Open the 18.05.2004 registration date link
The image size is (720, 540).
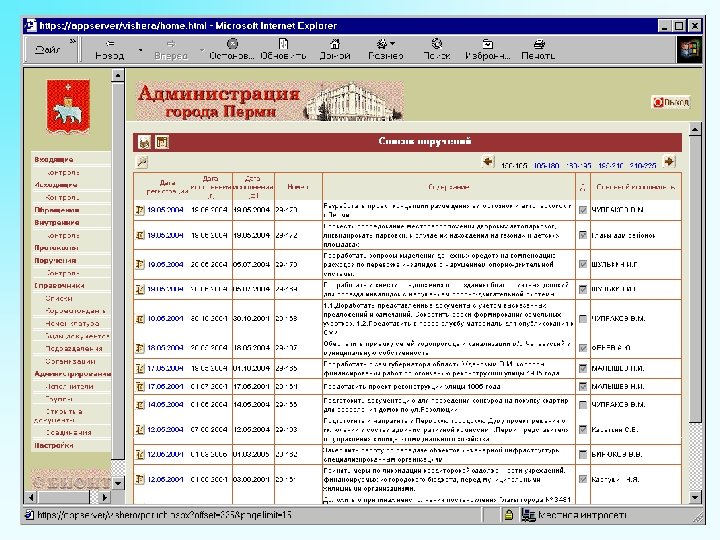[x=165, y=348]
